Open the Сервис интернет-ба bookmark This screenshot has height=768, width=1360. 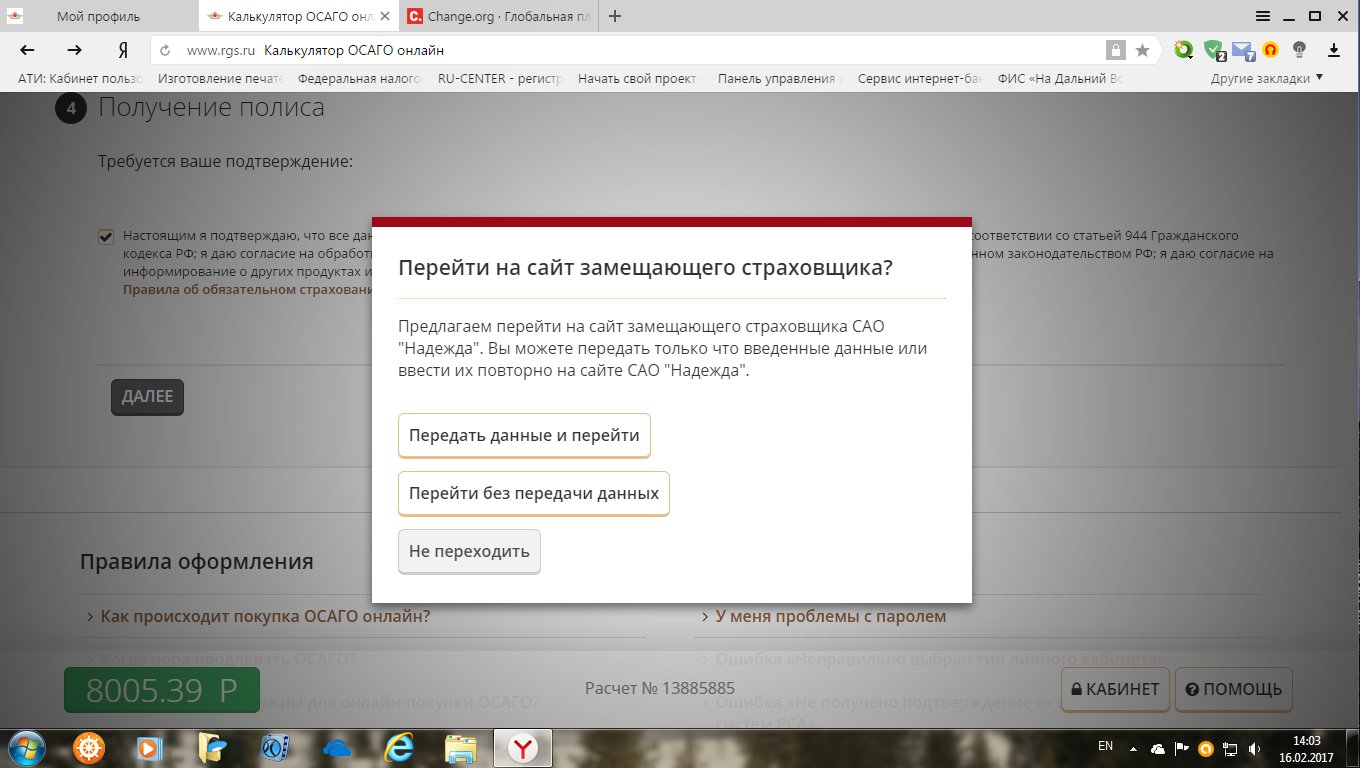pyautogui.click(x=921, y=79)
